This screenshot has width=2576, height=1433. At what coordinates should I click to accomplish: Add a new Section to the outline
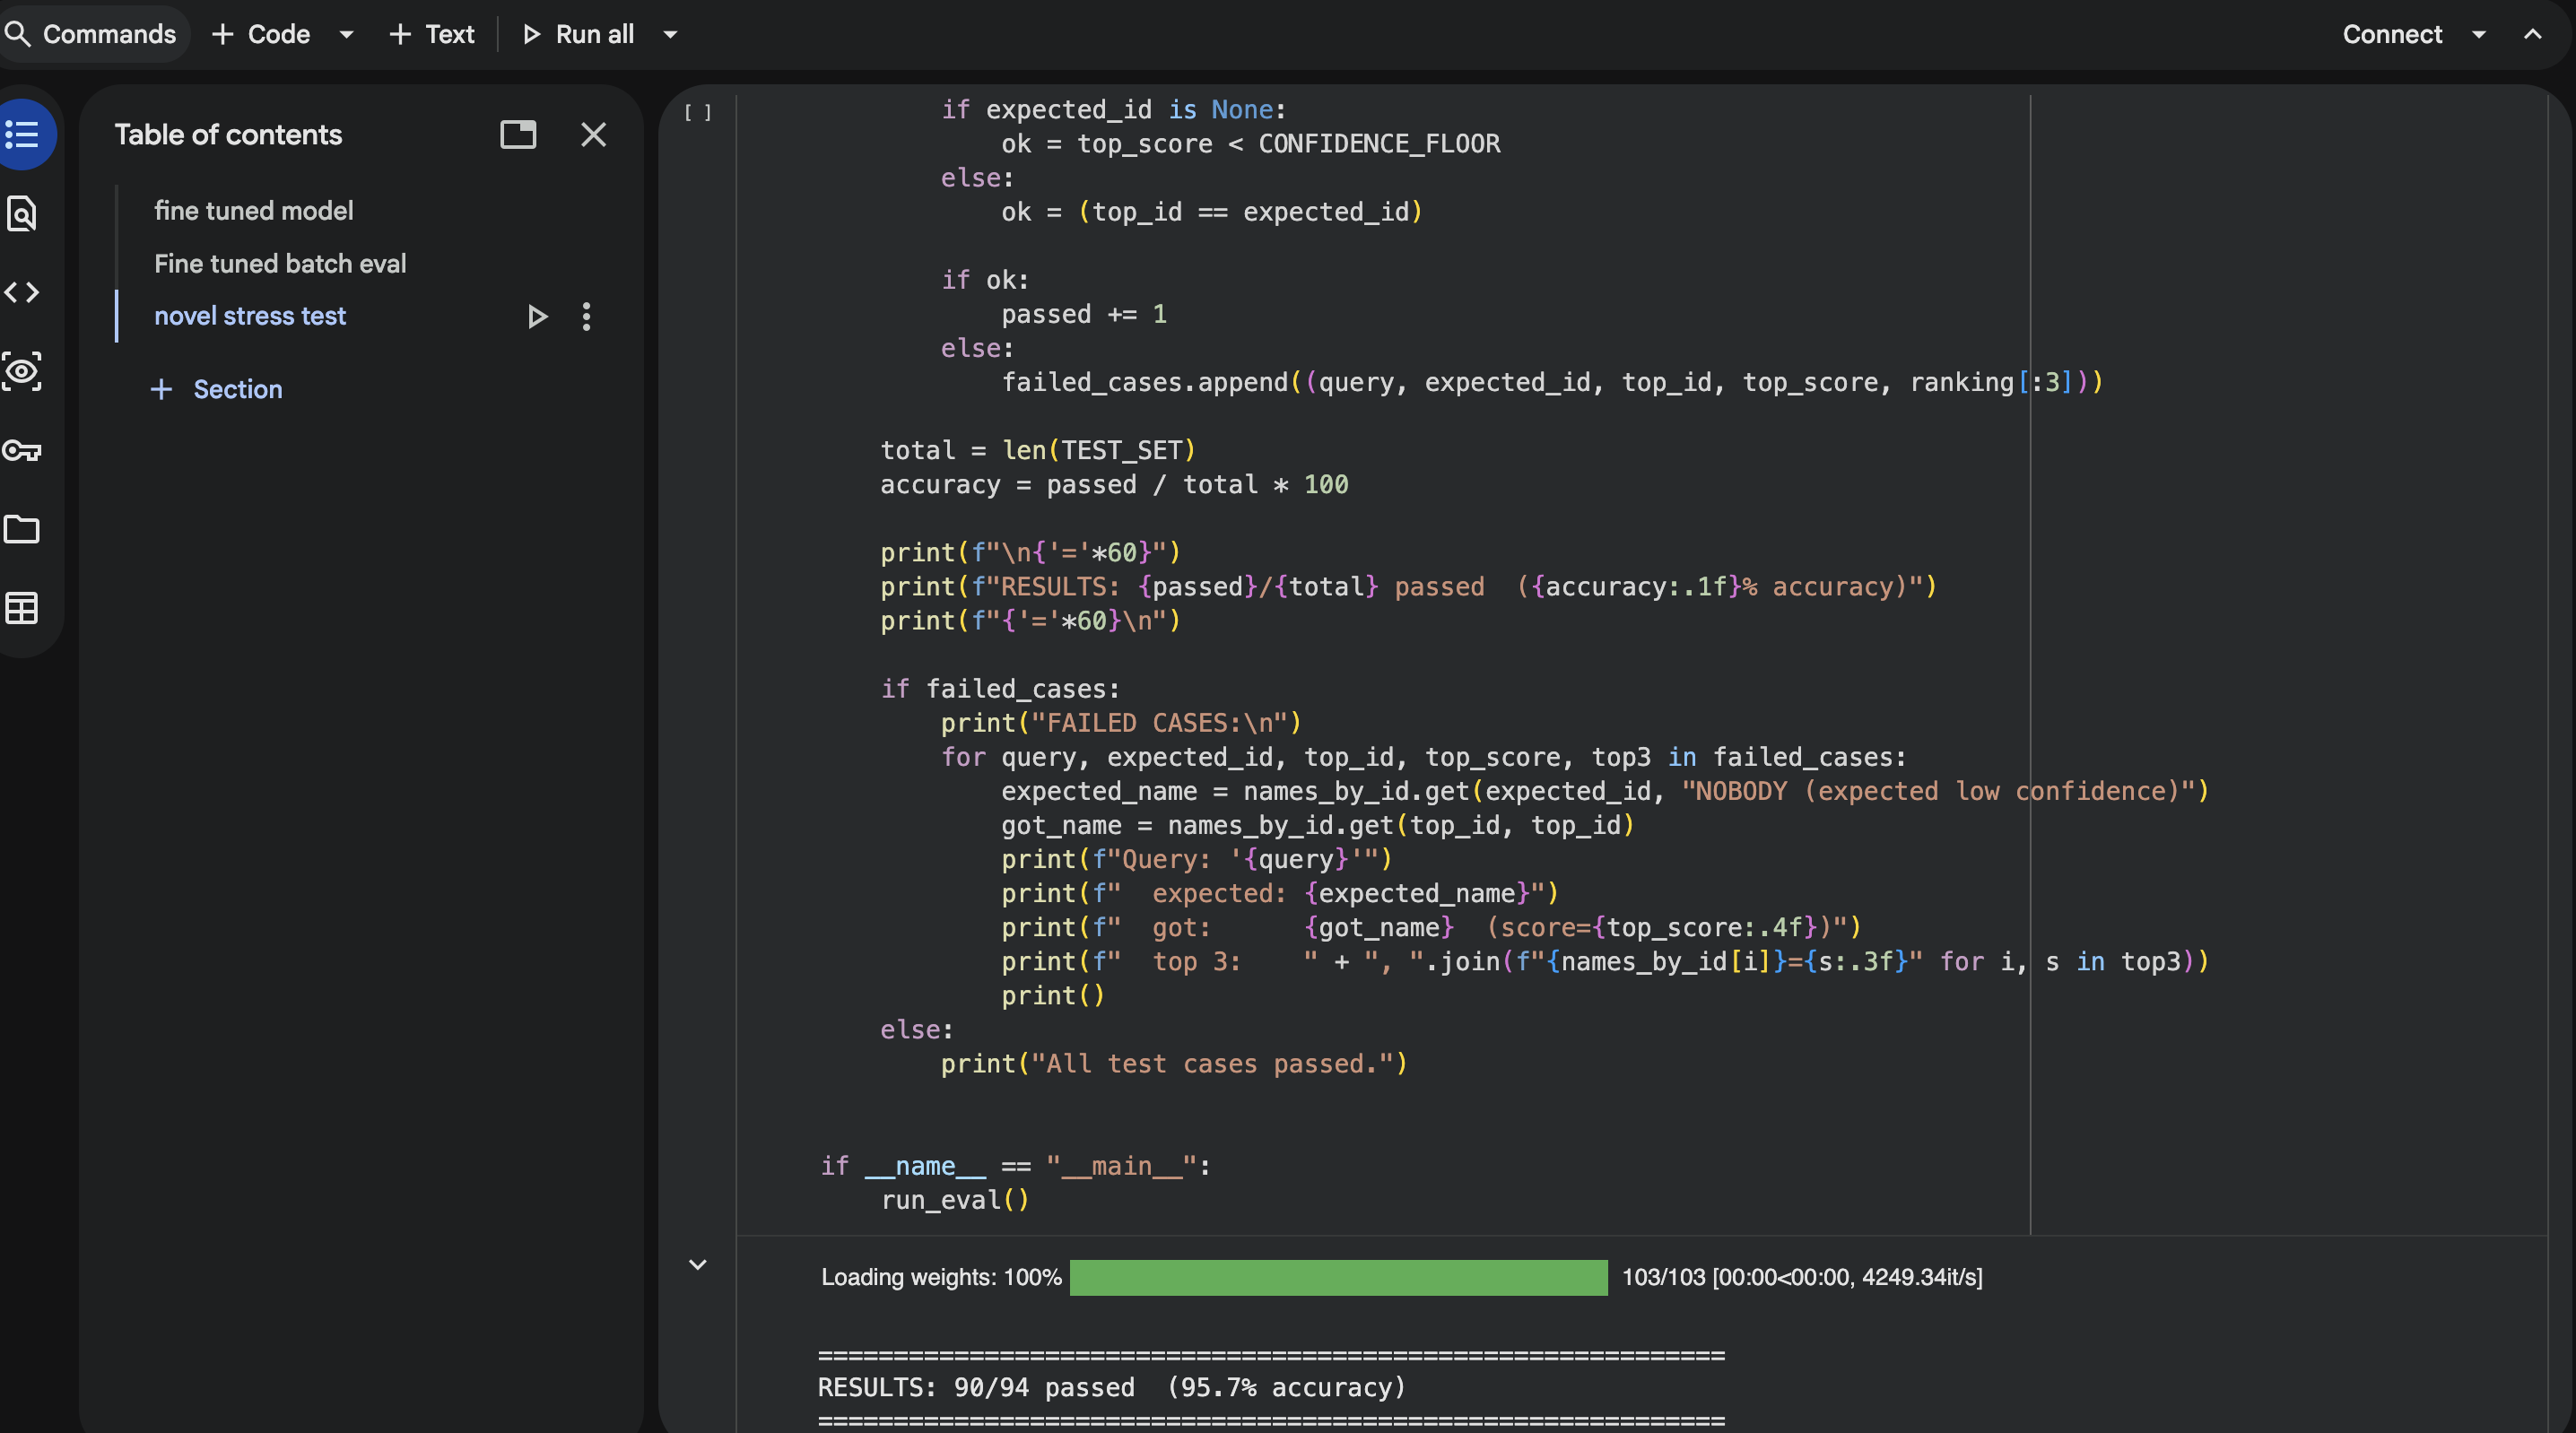coord(217,389)
